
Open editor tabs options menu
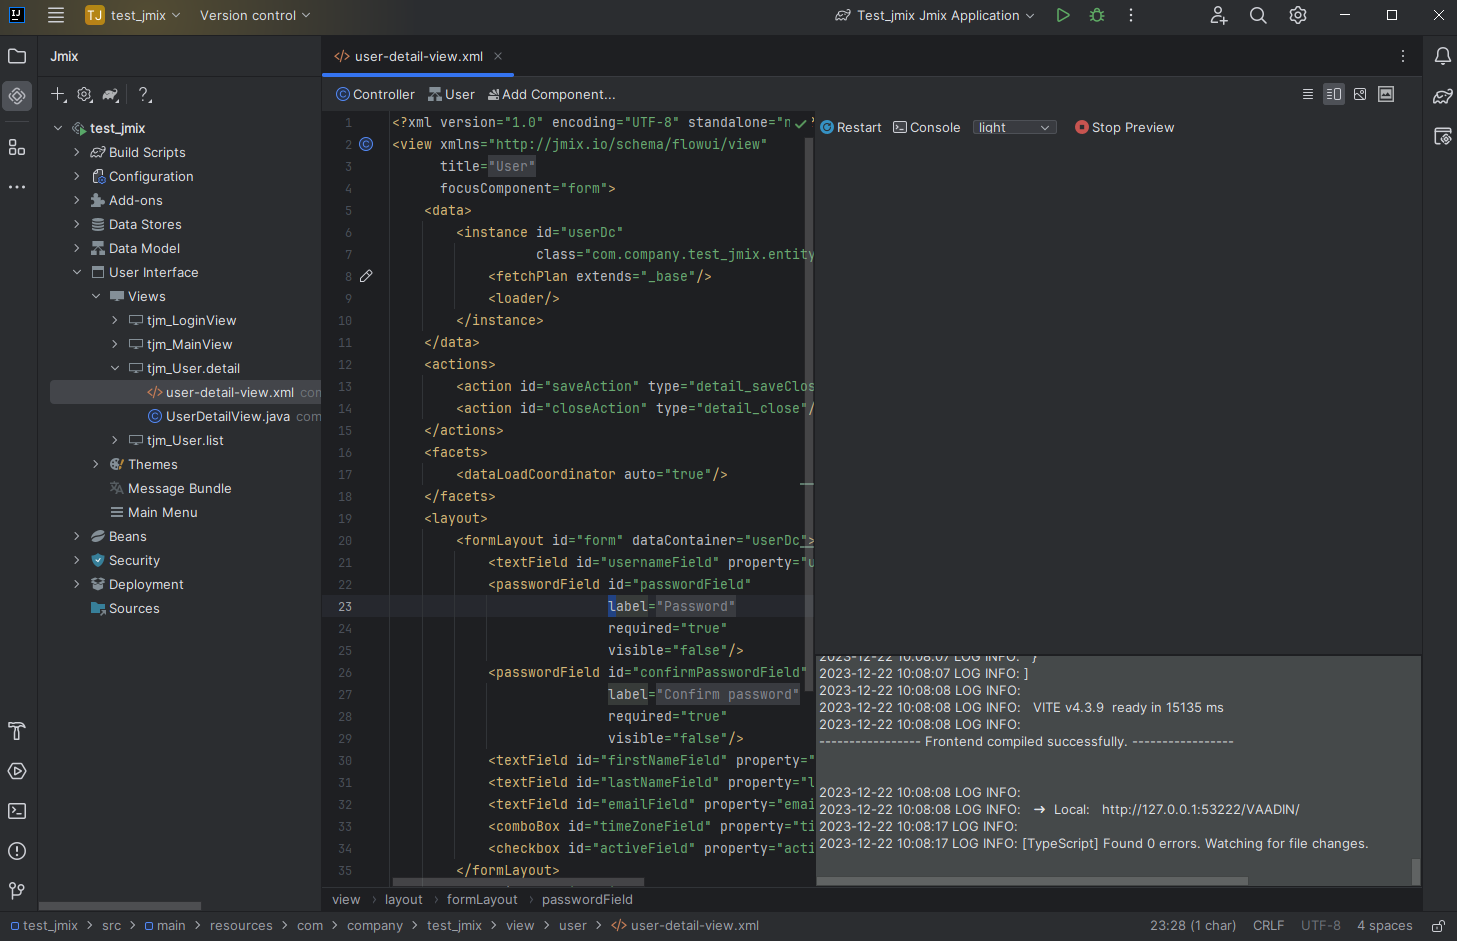point(1403,56)
